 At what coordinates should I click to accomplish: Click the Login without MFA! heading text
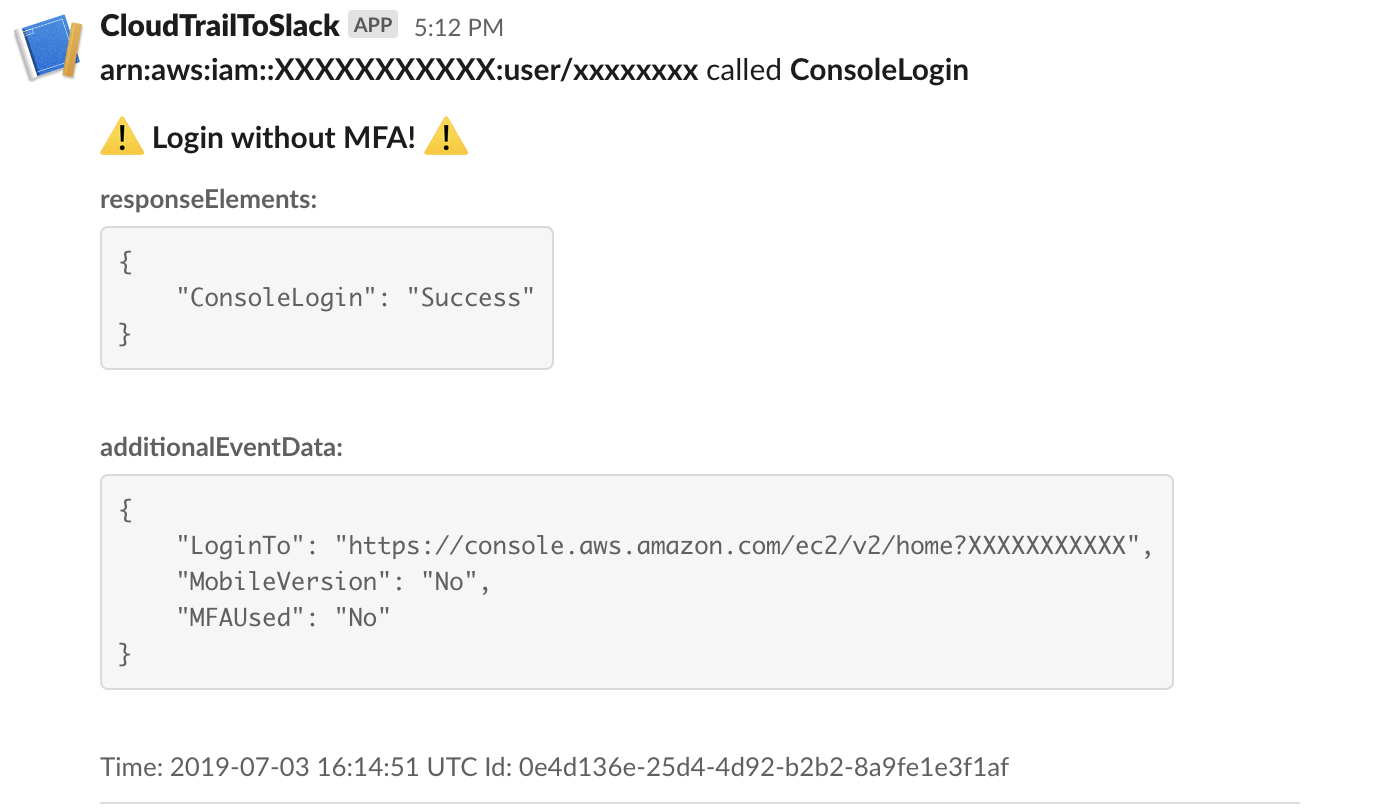click(284, 138)
